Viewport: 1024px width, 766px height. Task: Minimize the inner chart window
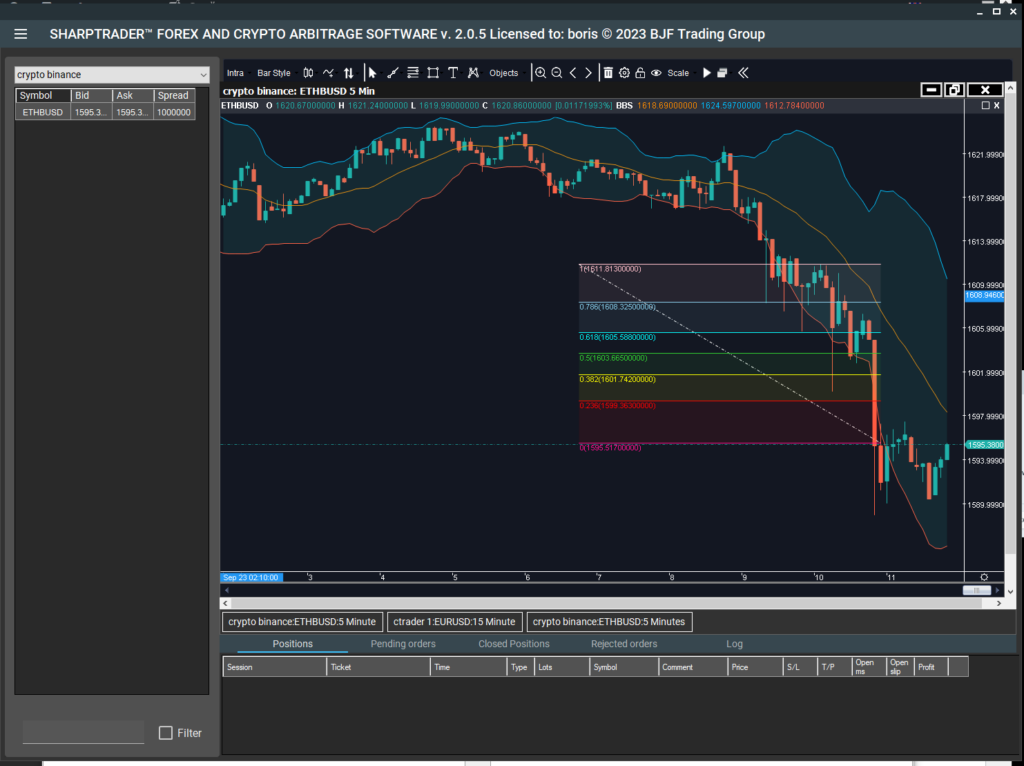(x=931, y=90)
